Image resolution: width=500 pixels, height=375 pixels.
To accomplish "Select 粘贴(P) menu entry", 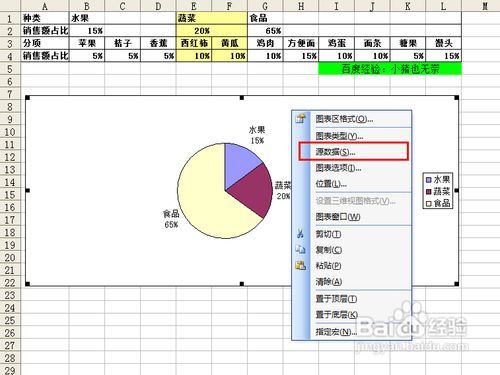I will 328,266.
